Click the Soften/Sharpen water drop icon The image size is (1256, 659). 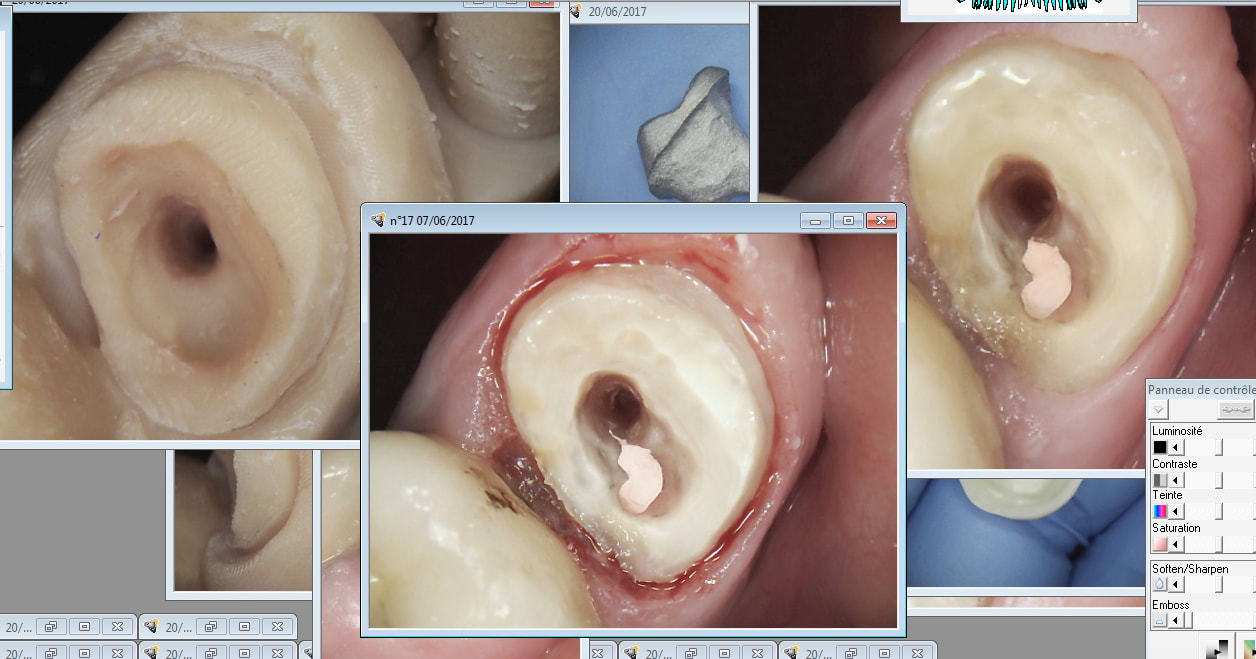tap(1160, 584)
